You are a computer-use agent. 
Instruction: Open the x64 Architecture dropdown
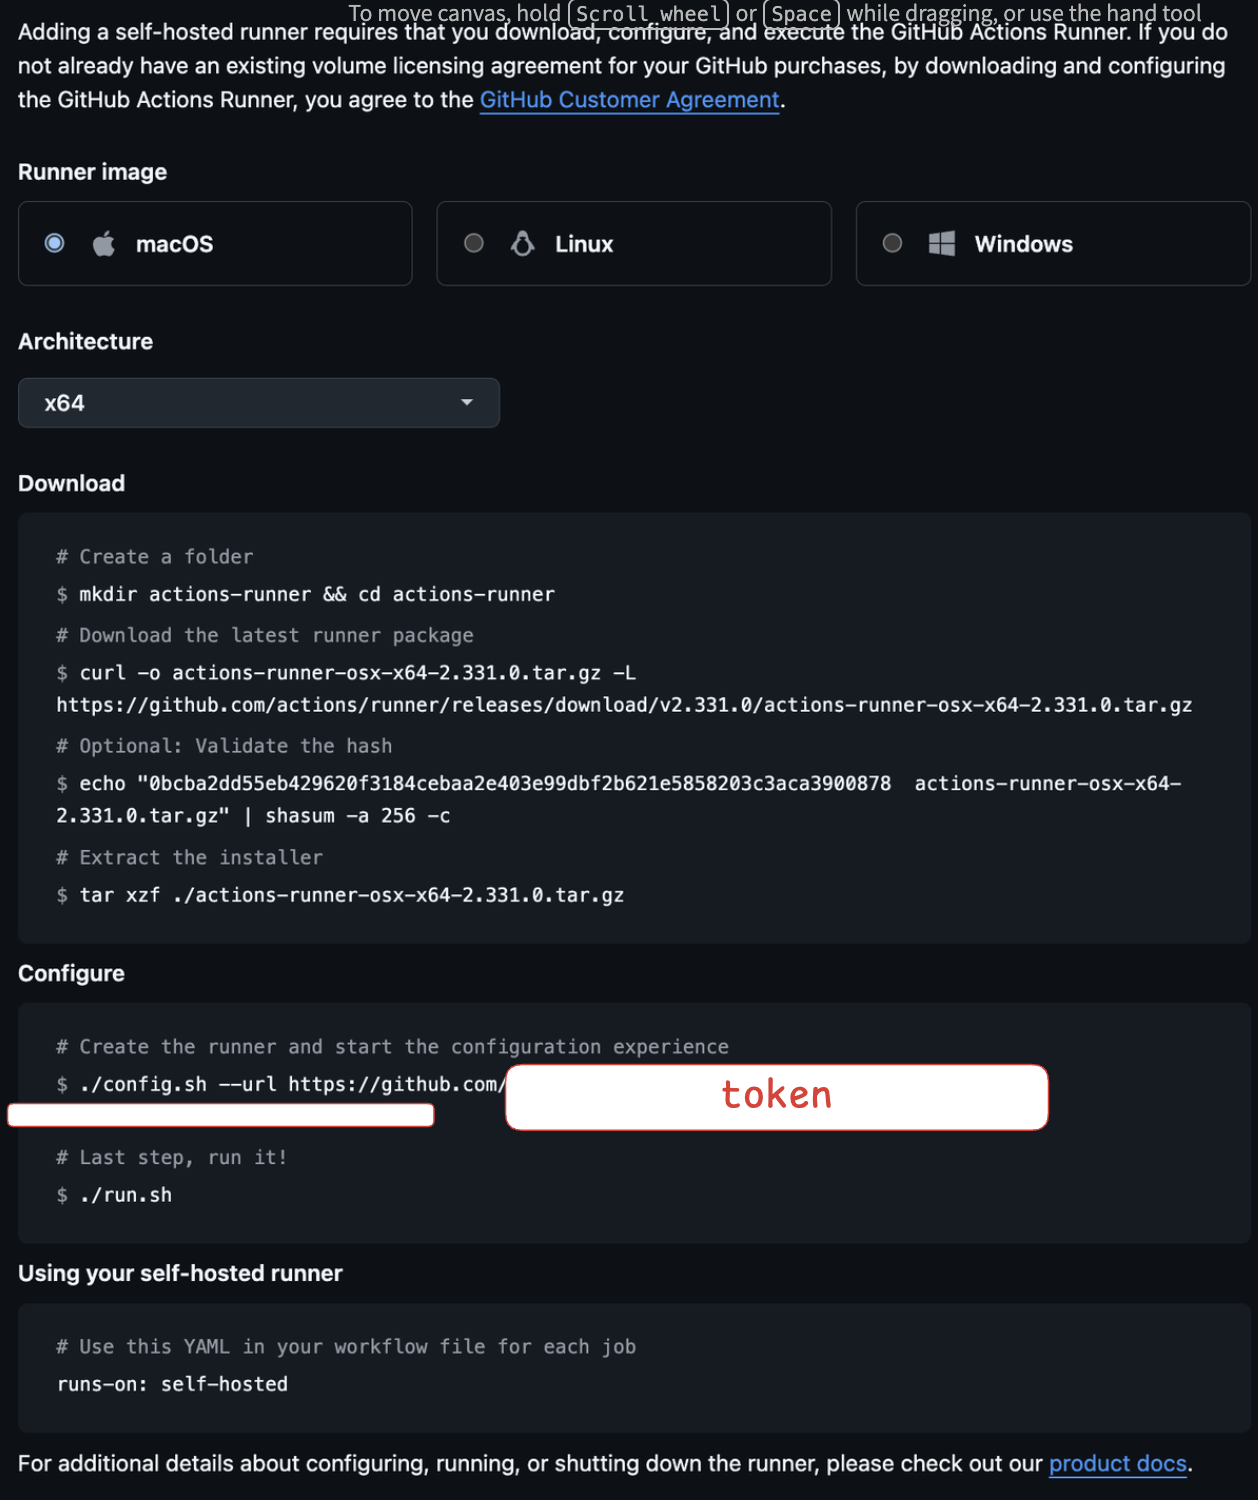[259, 403]
